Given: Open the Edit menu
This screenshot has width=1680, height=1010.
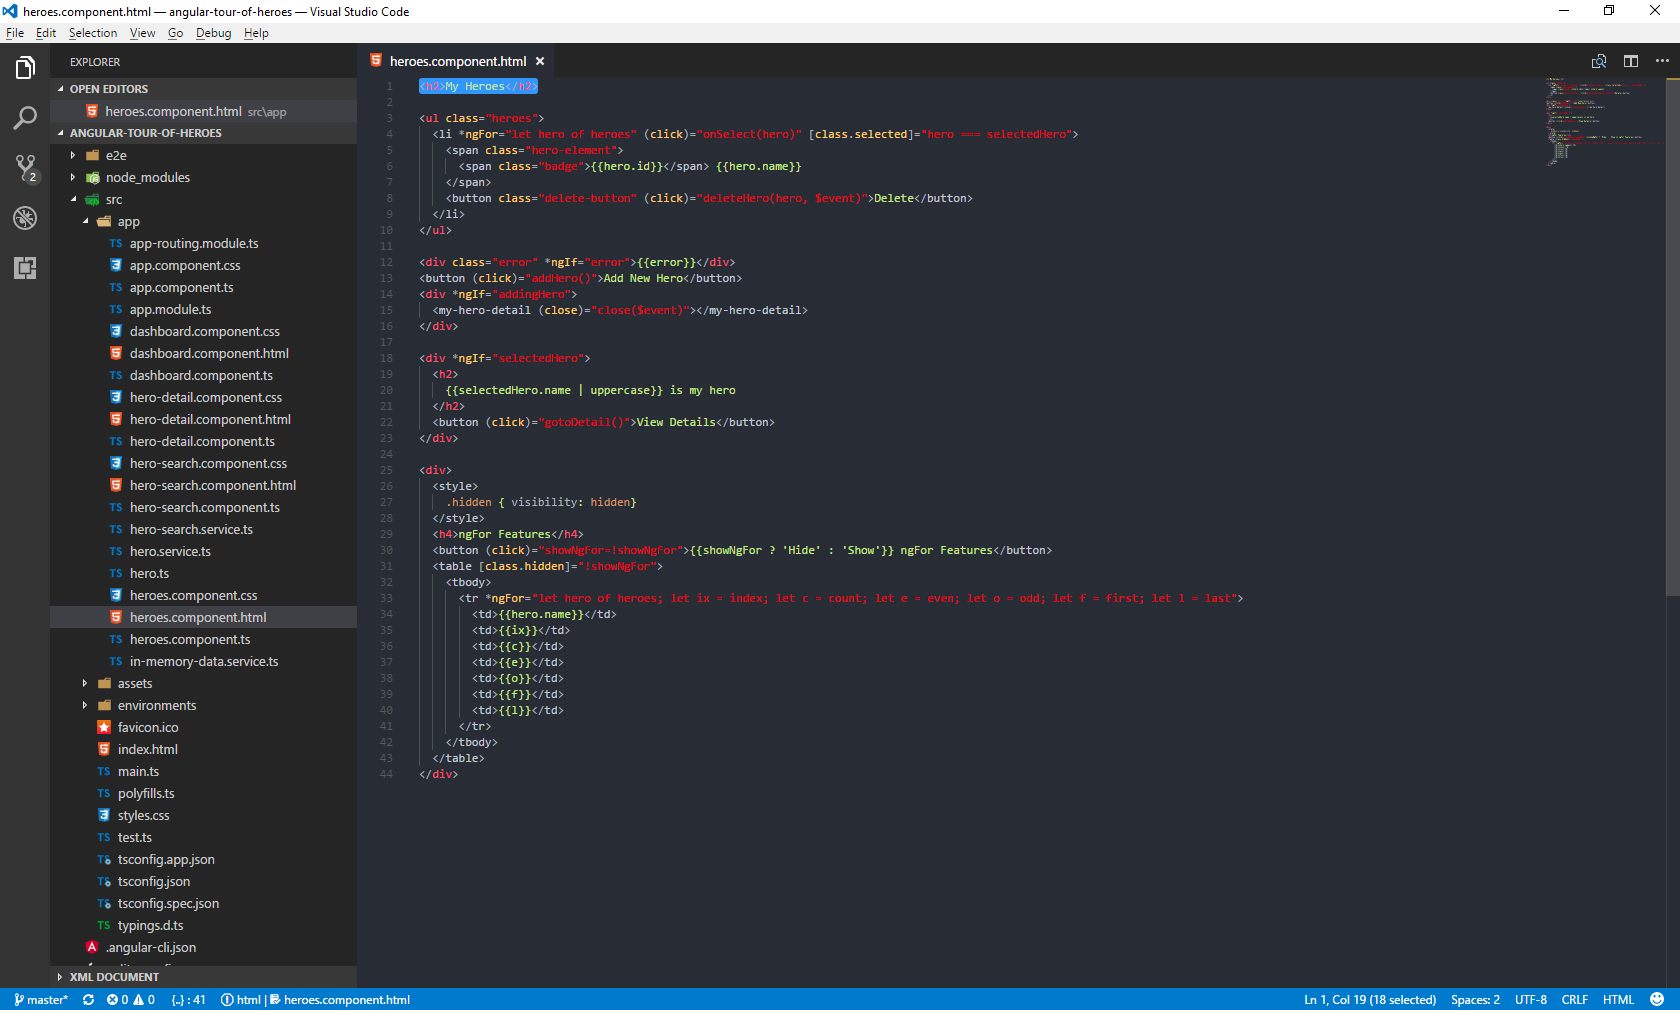Looking at the screenshot, I should [x=46, y=33].
